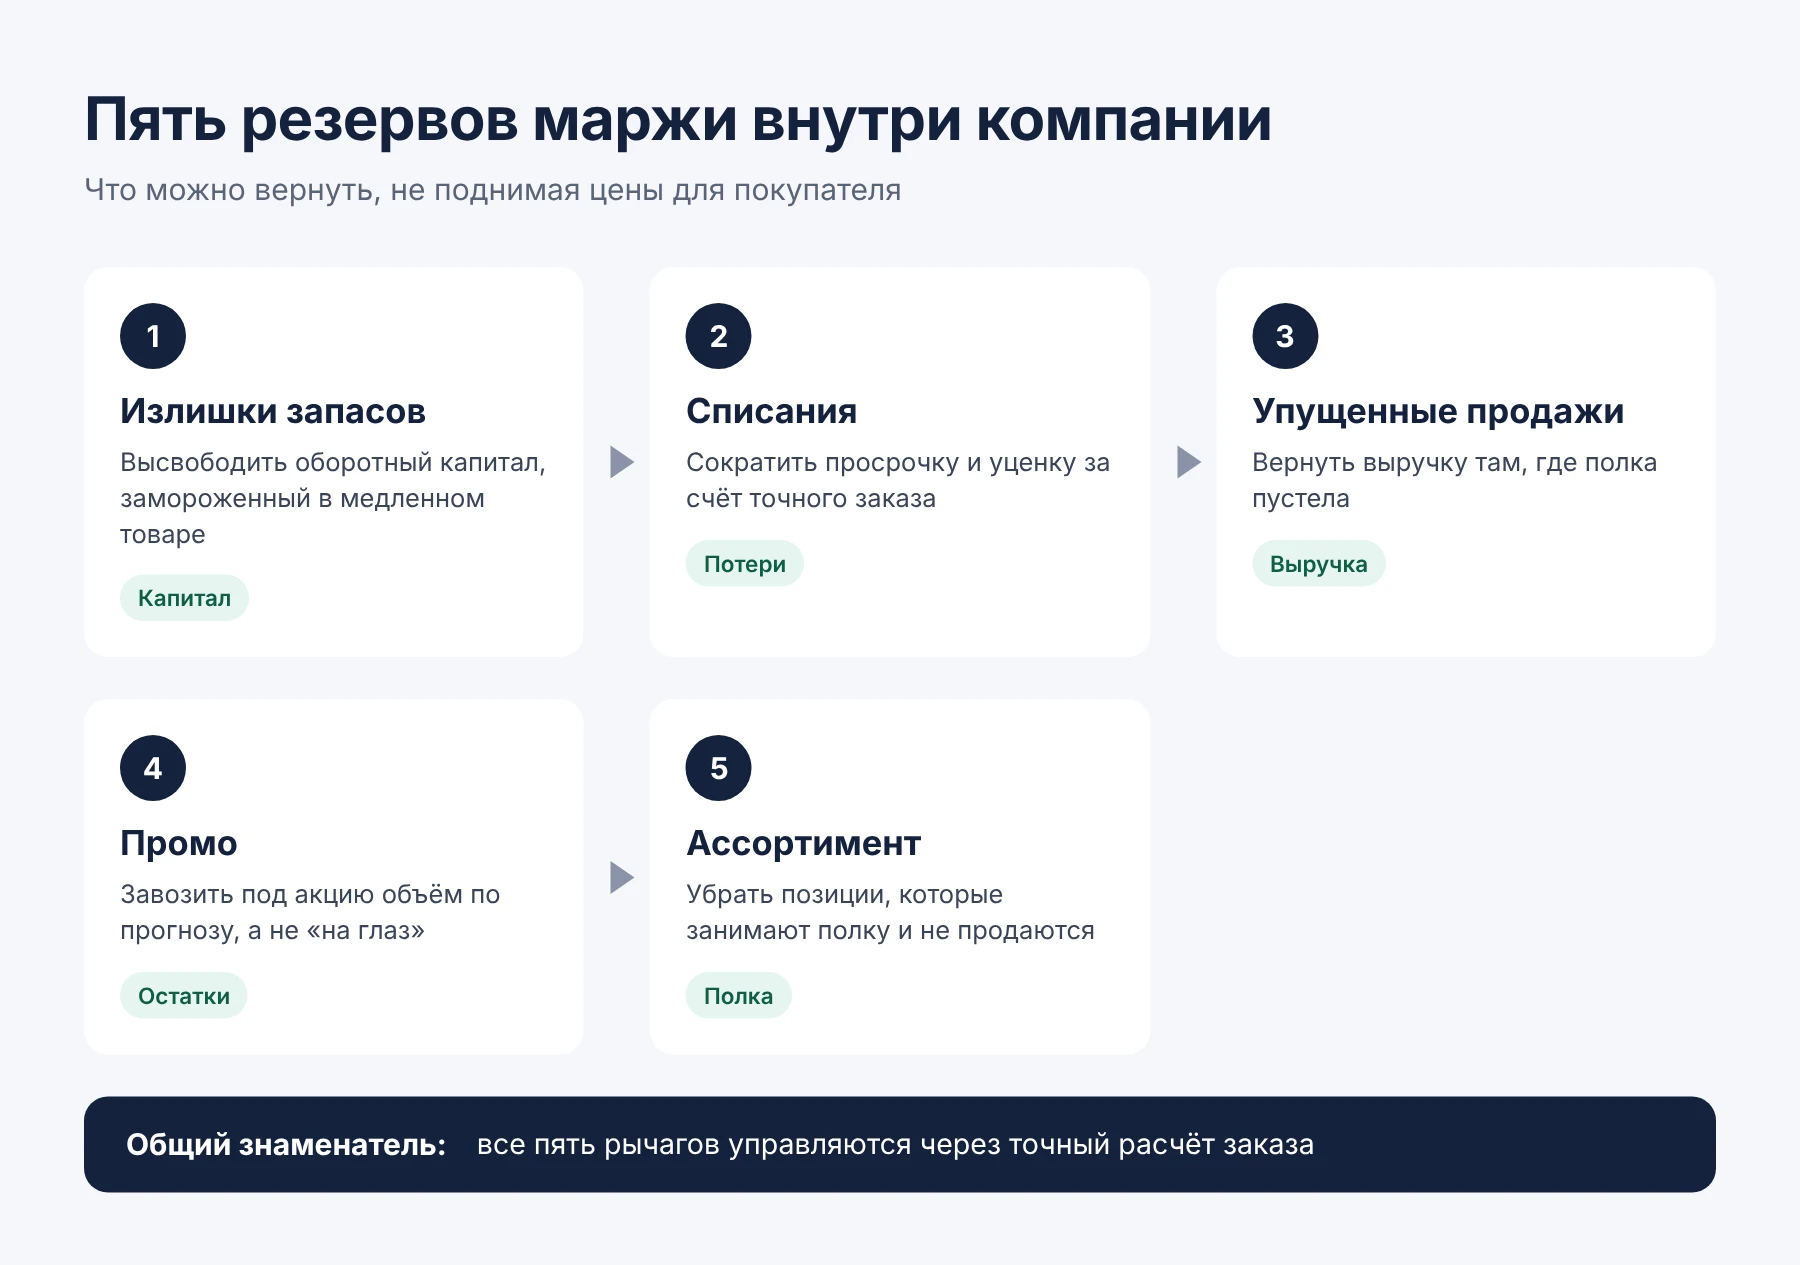This screenshot has width=1800, height=1265.
Task: Click the text «Вернуть выручку там, где полка пустела»
Action: click(x=1454, y=481)
